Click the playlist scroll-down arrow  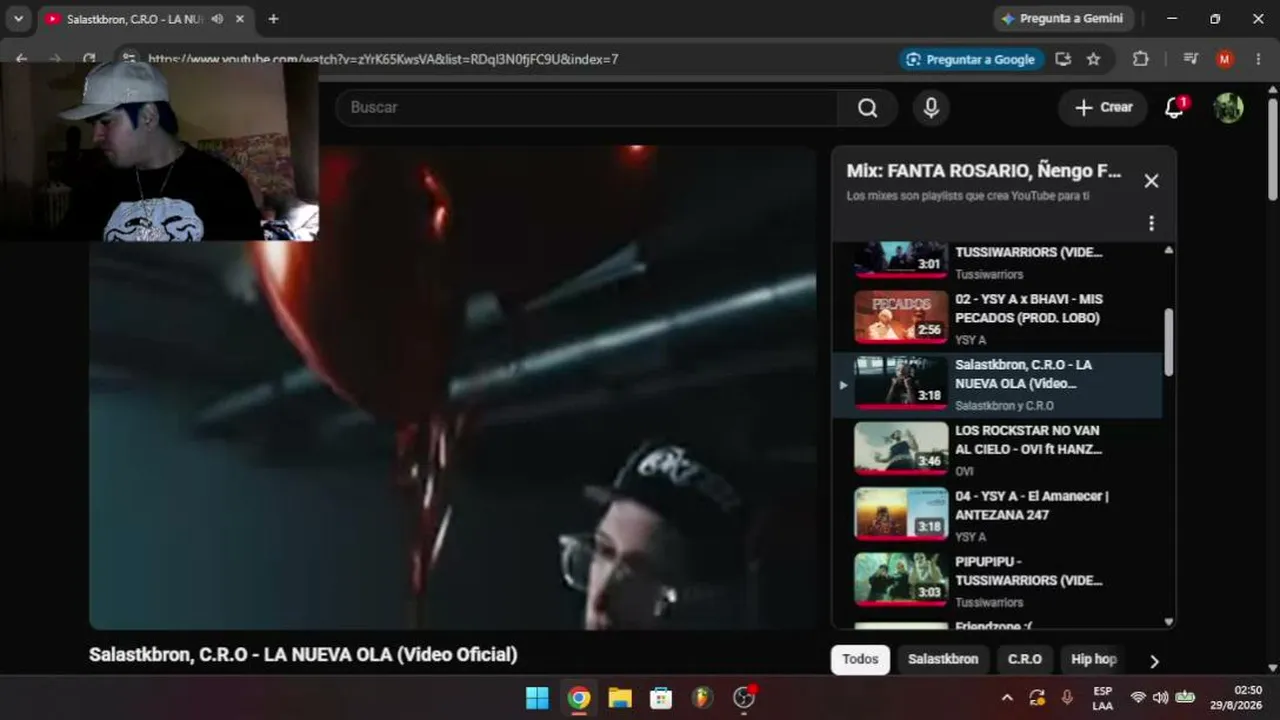click(1168, 622)
